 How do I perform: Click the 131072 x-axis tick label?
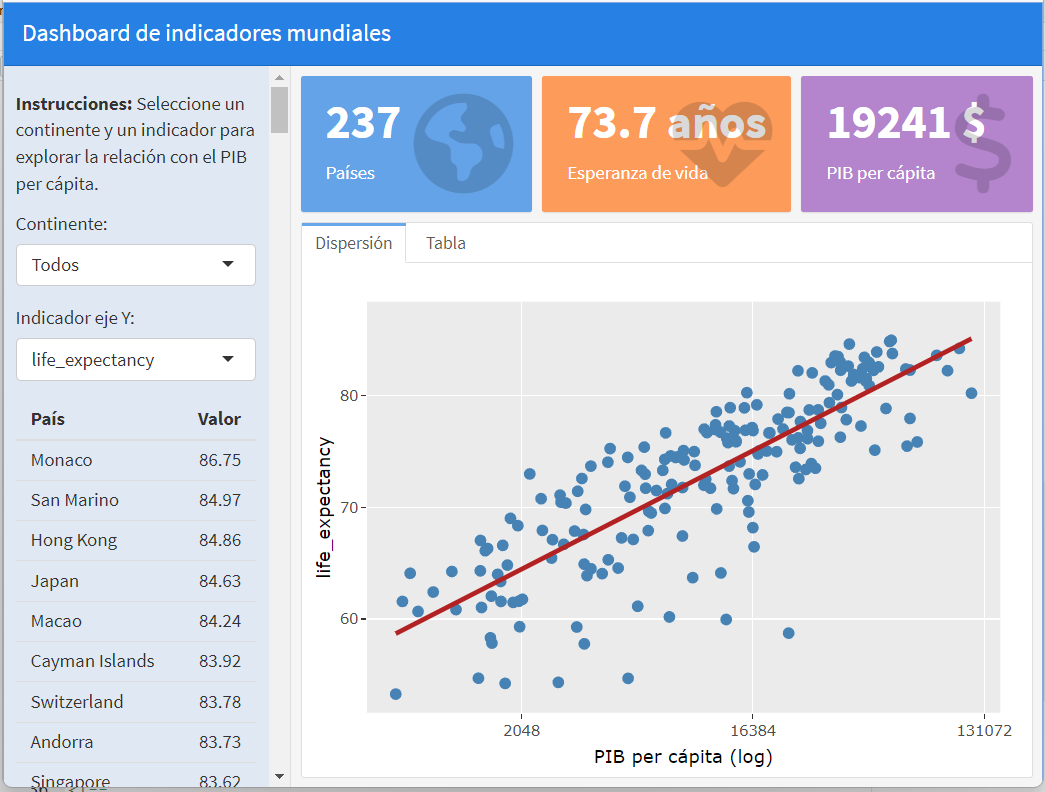(984, 731)
